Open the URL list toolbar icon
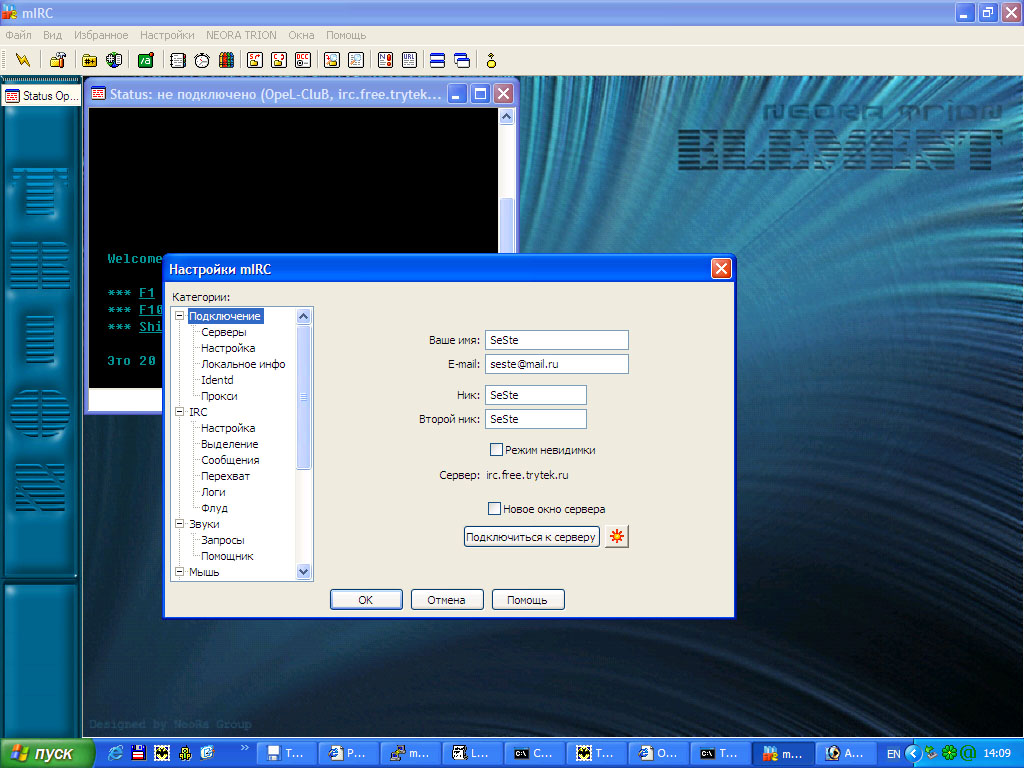This screenshot has height=768, width=1024. (x=409, y=60)
